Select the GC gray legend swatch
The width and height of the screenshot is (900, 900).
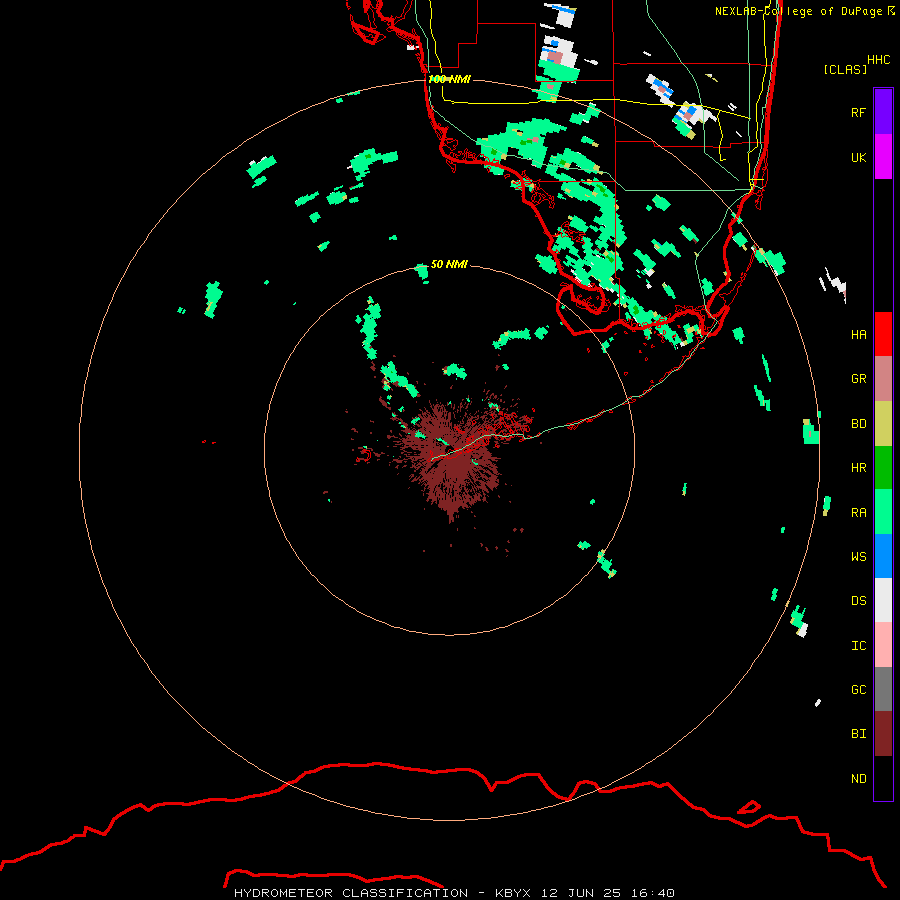pyautogui.click(x=883, y=689)
